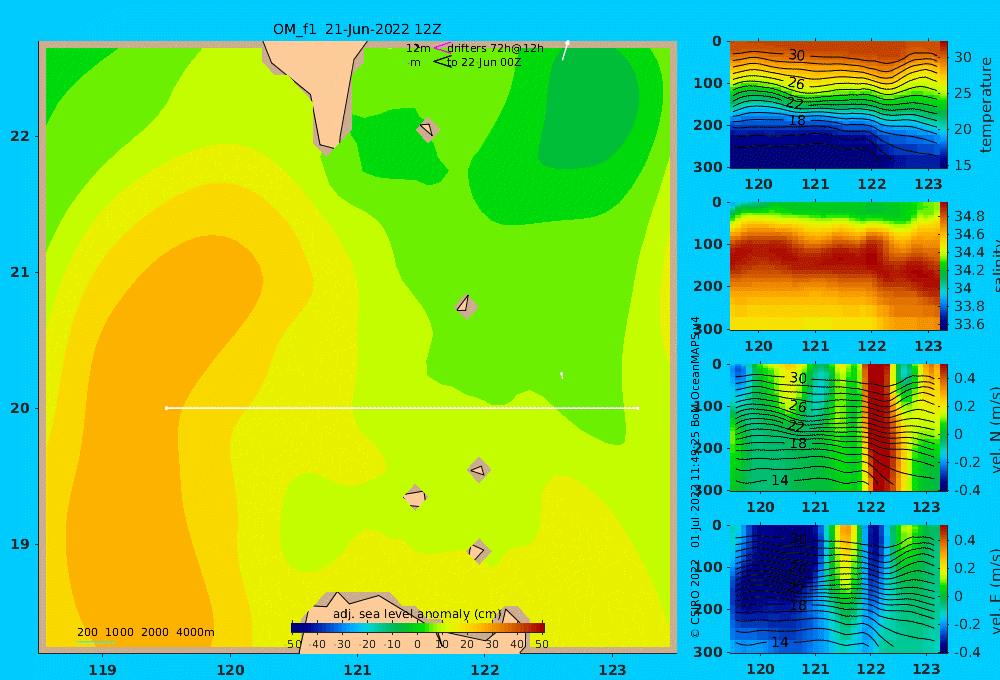Click the 33.6 tick on the salinity colorbar
Viewport: 1000px width, 680px height.
tap(969, 324)
